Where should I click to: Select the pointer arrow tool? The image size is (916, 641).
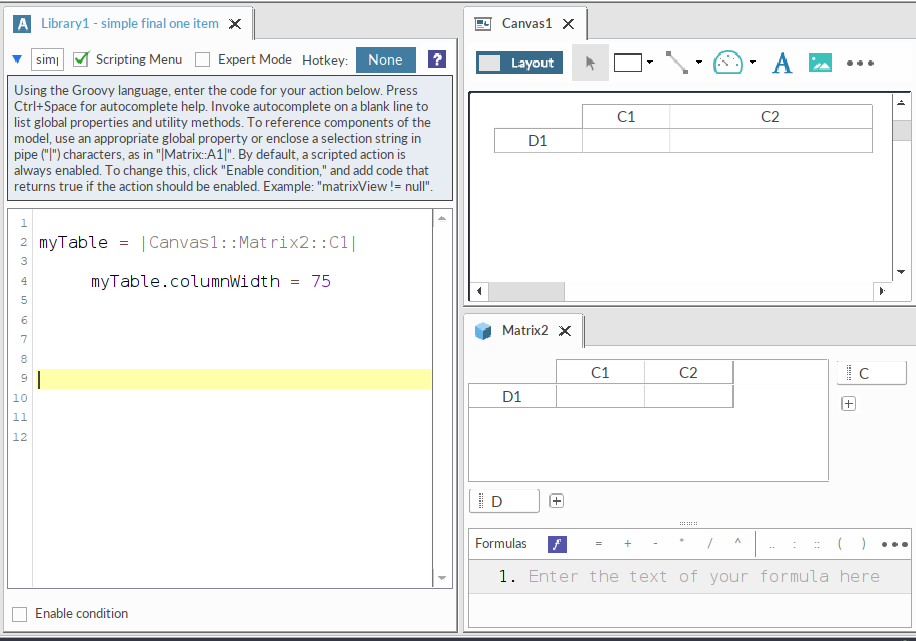coord(590,63)
